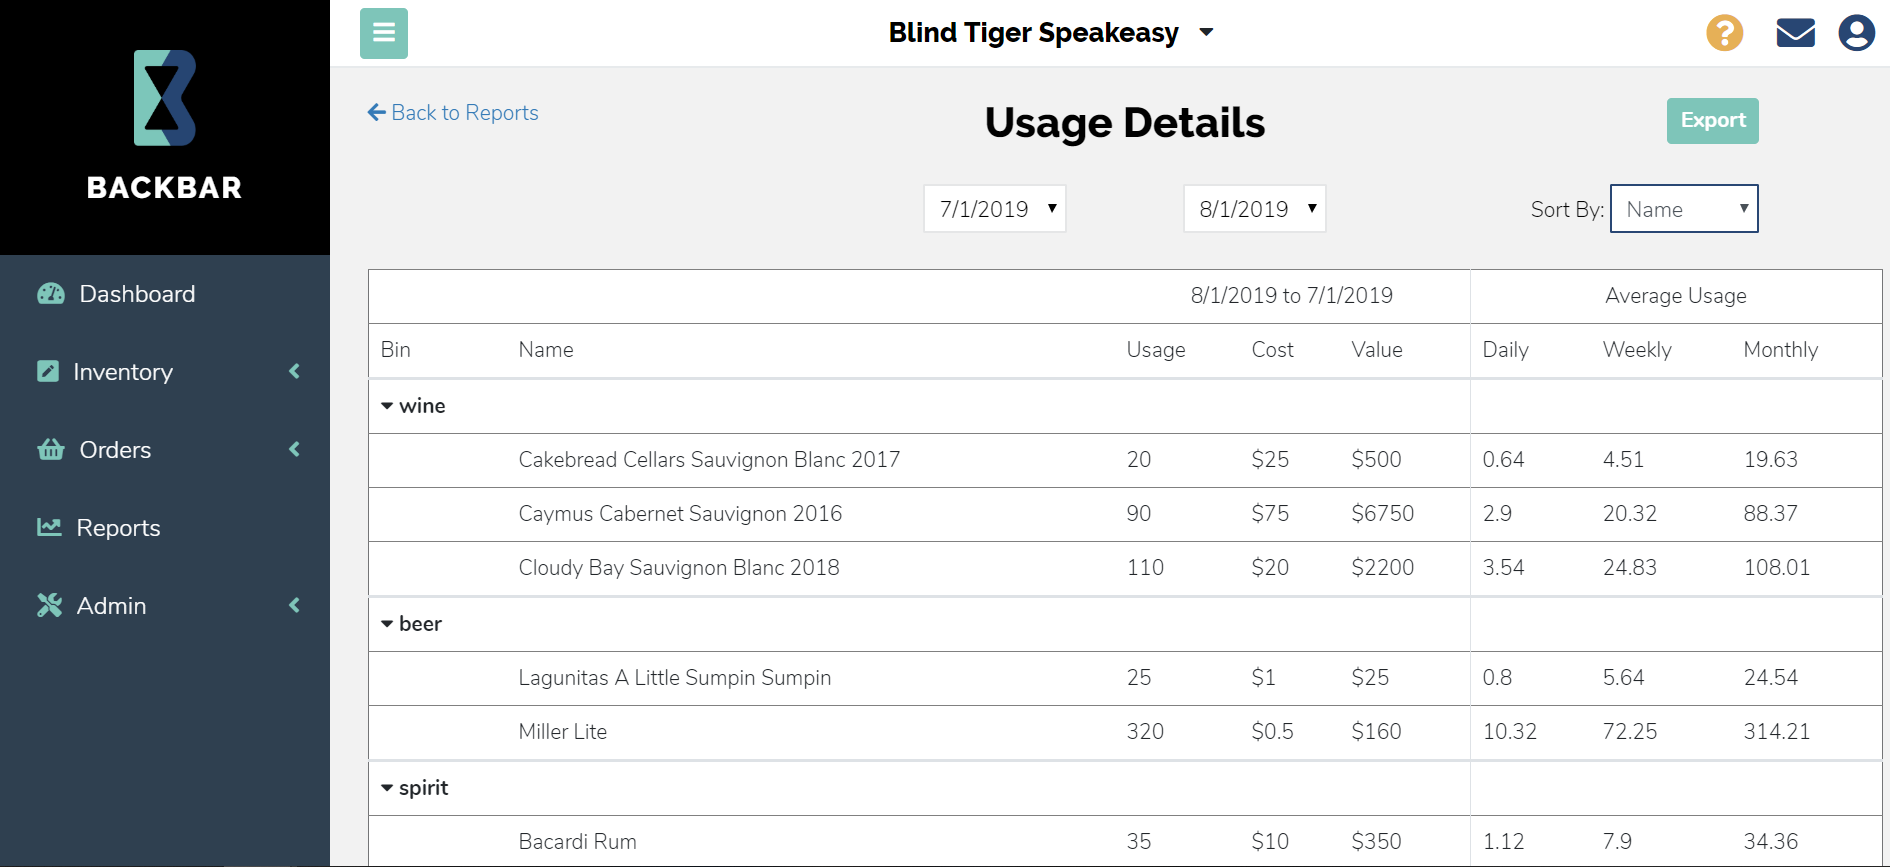Open the 7/1/2019 start date picker
The width and height of the screenshot is (1890, 867).
(x=994, y=208)
